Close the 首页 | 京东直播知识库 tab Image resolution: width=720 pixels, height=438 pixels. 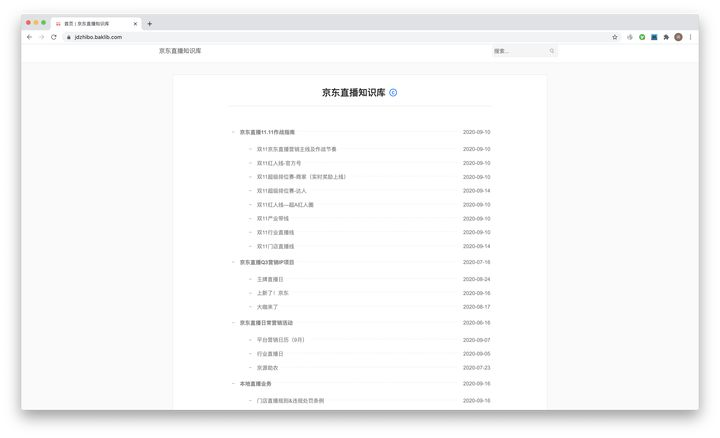click(x=135, y=24)
